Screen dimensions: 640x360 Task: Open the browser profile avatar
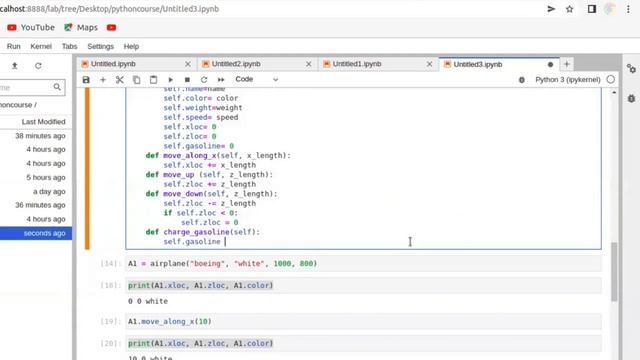pos(609,9)
